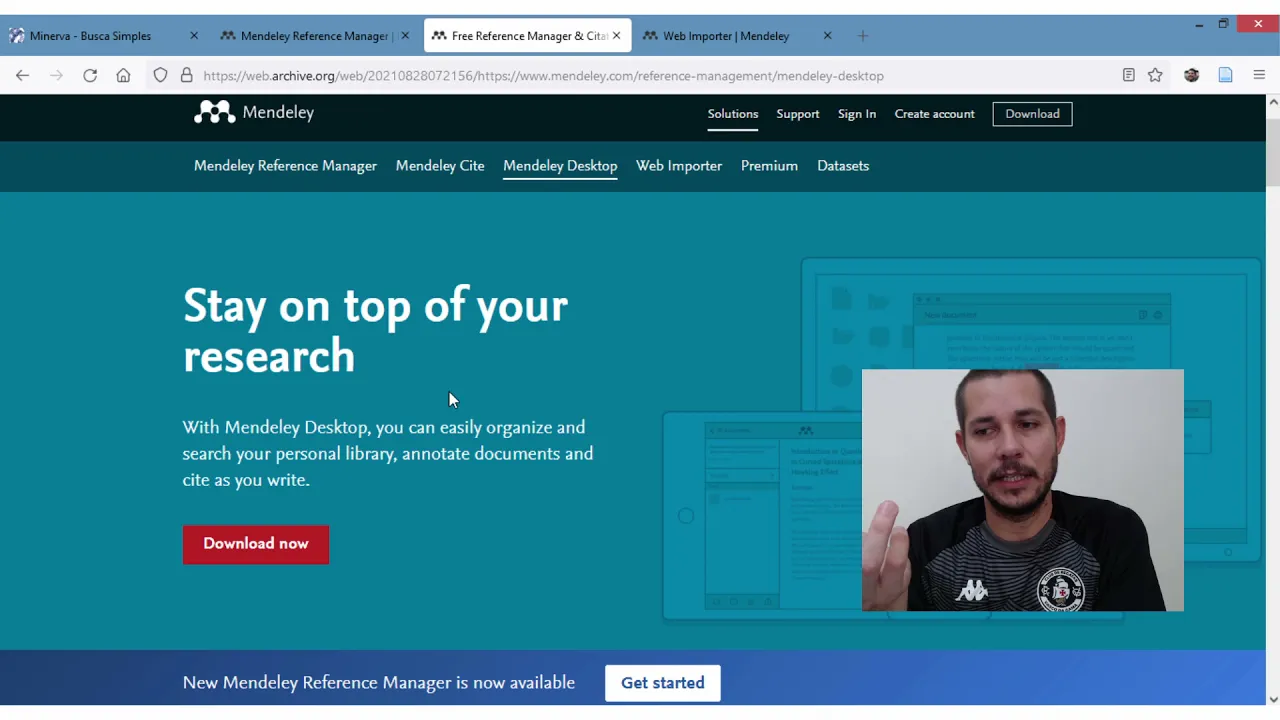Open the browser home page icon
This screenshot has width=1280, height=720.
coord(123,75)
